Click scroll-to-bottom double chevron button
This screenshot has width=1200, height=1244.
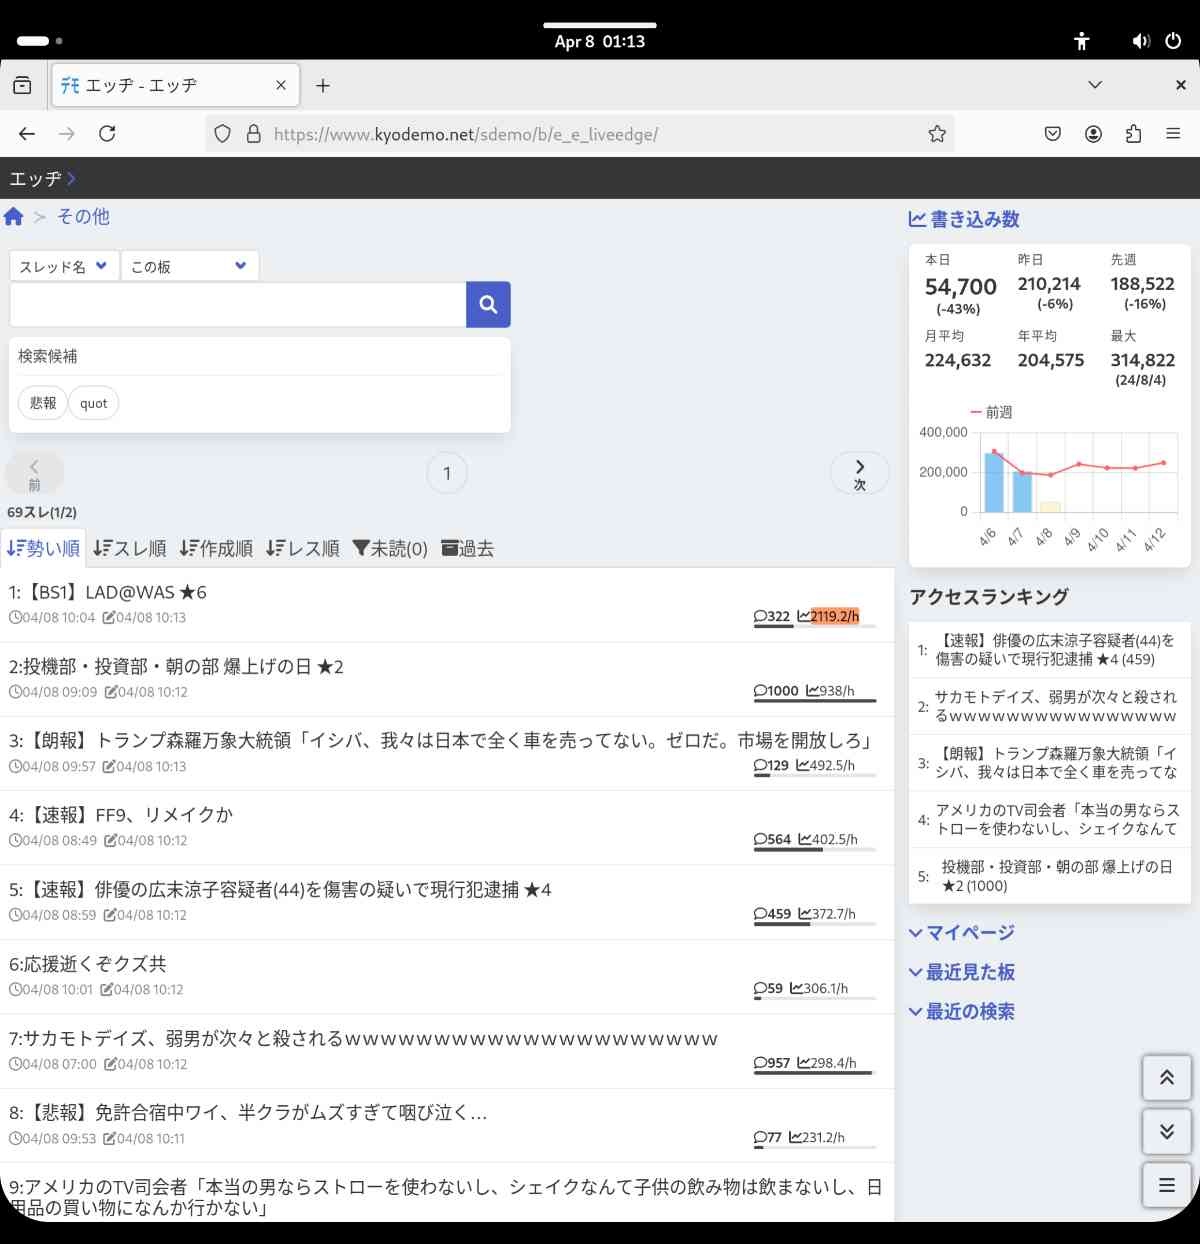1166,1132
